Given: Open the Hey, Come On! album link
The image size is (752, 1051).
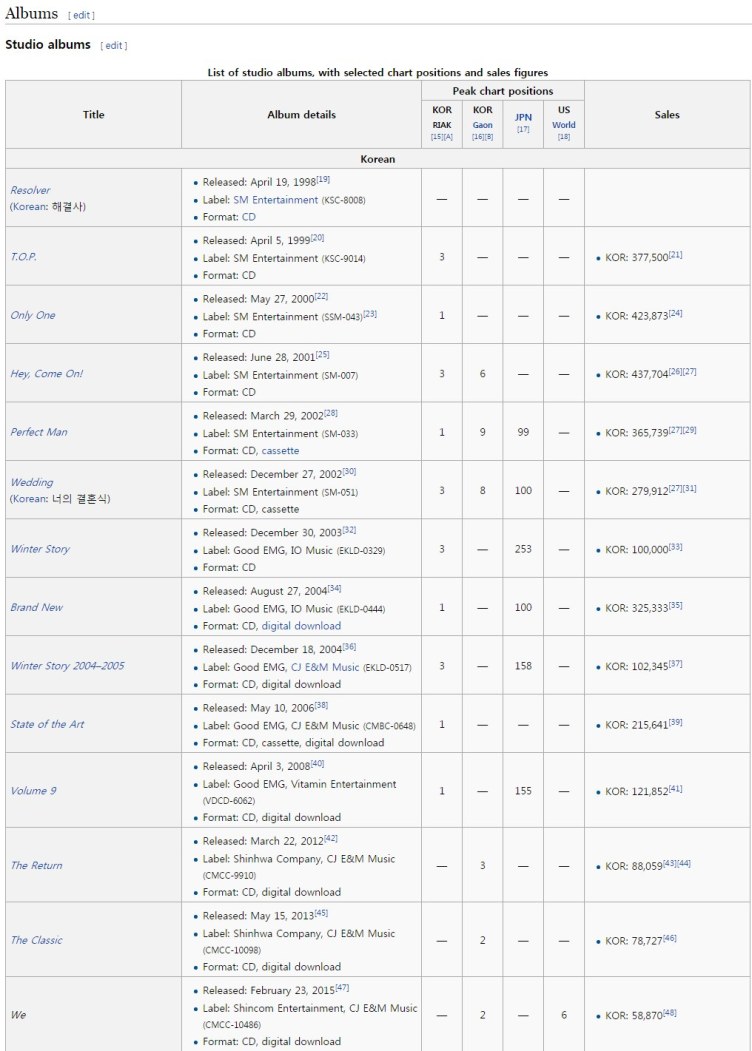Looking at the screenshot, I should (x=47, y=374).
